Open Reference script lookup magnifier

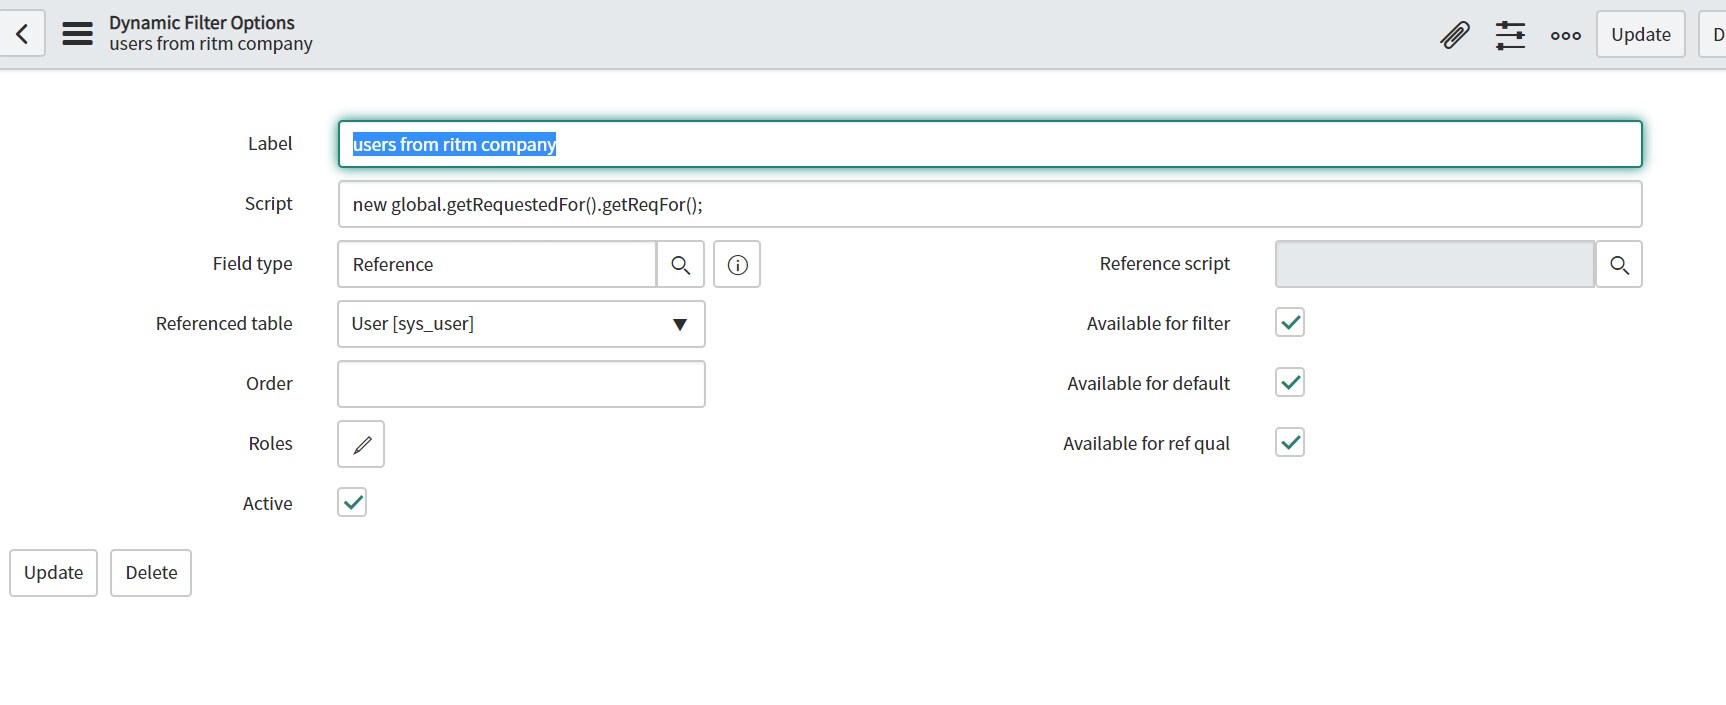(x=1619, y=264)
